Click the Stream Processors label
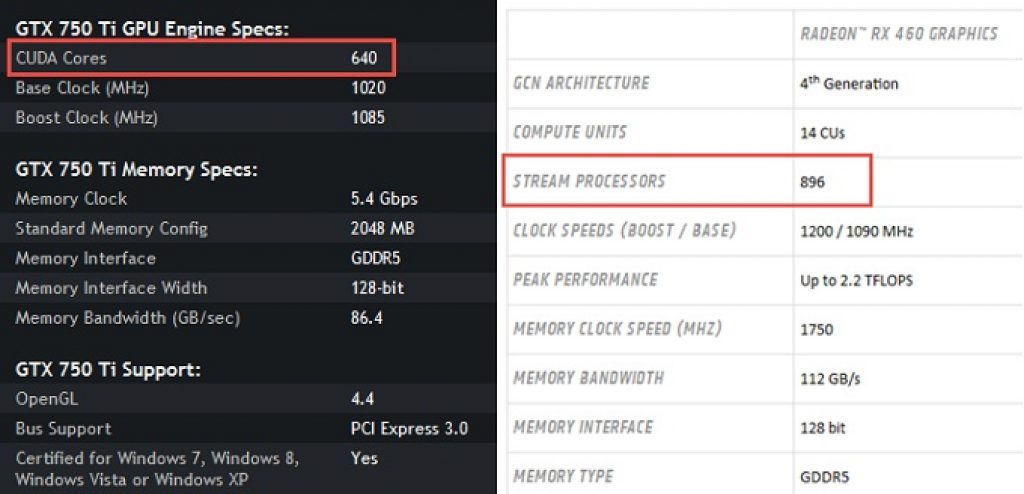Image resolution: width=1024 pixels, height=494 pixels. tap(589, 182)
